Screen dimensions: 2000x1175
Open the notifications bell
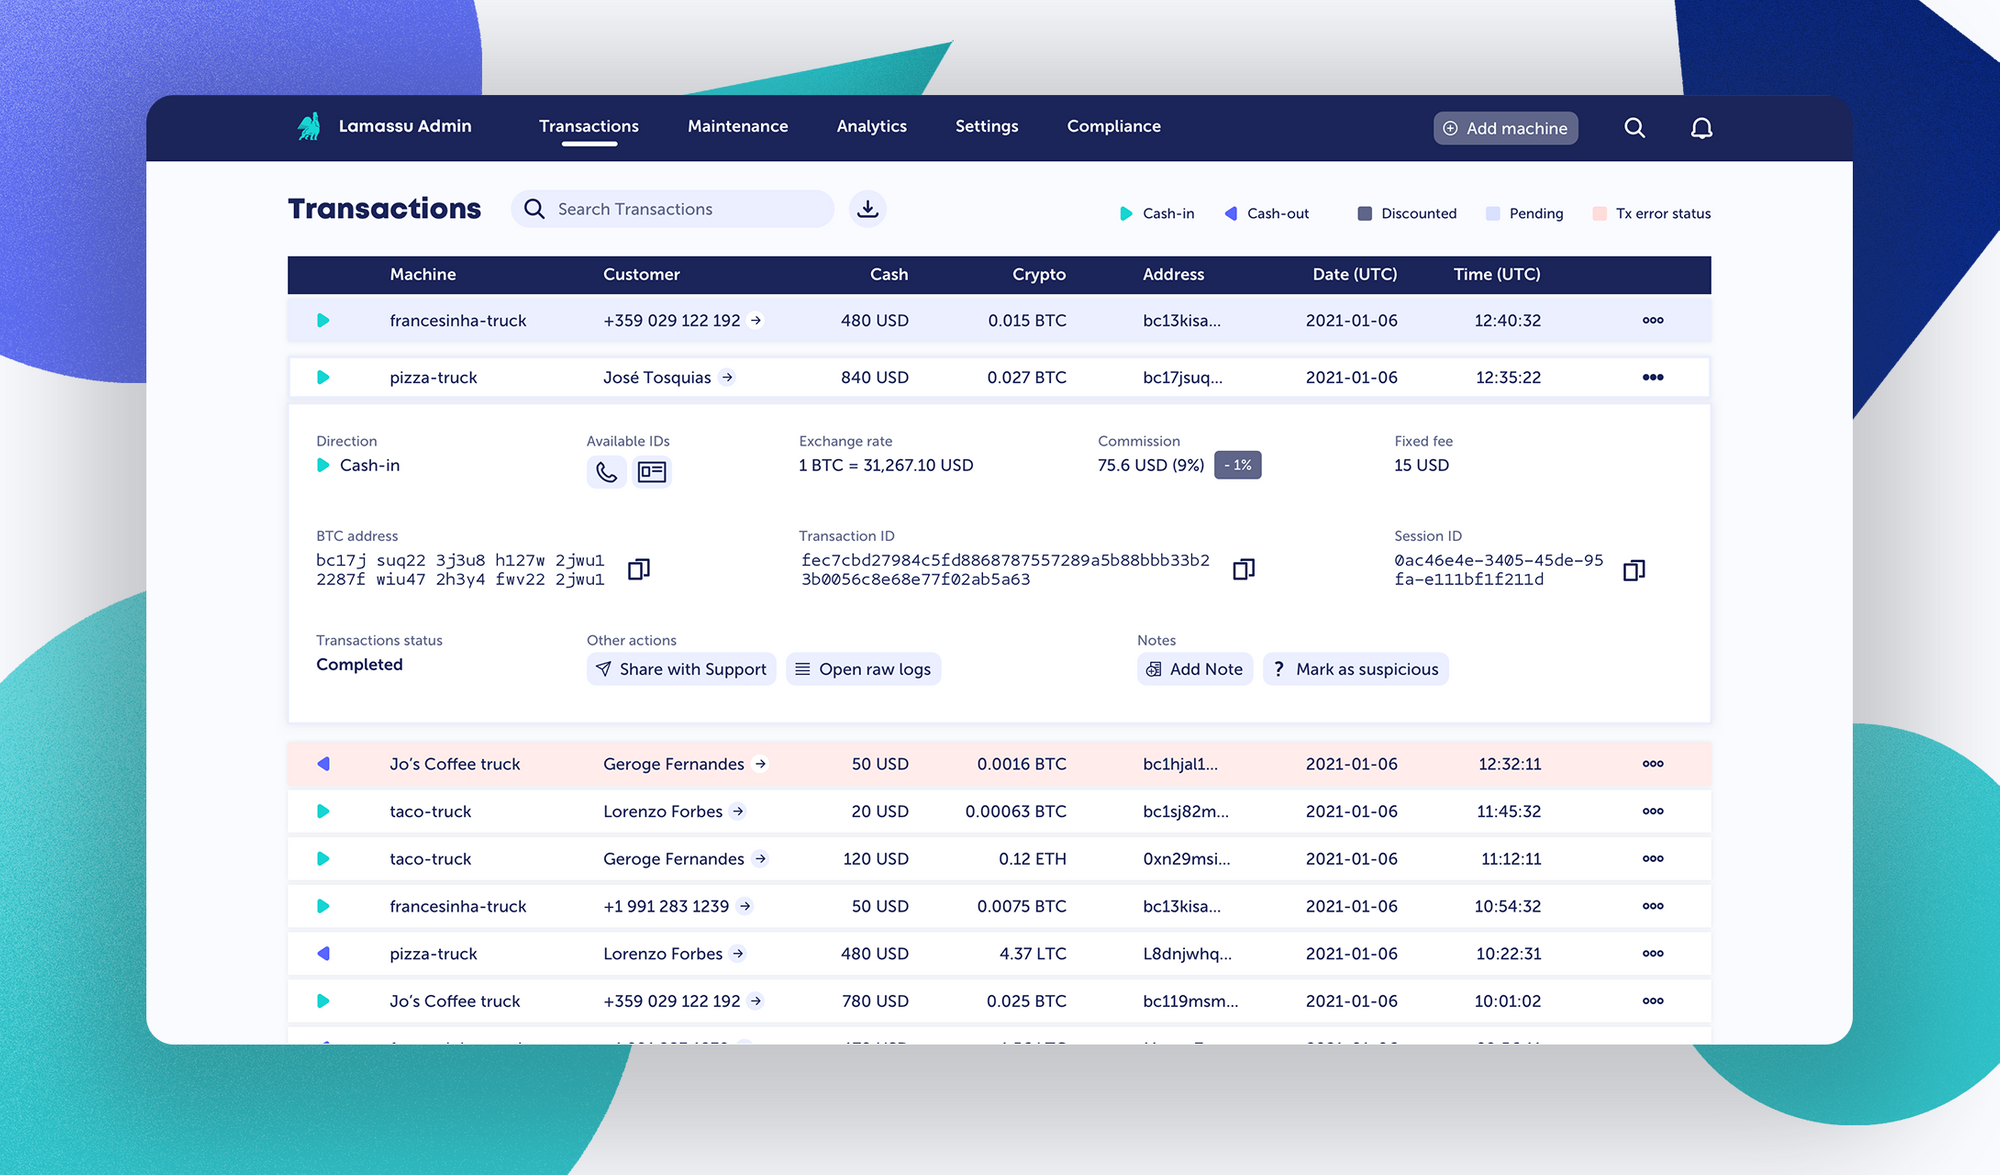pos(1701,128)
